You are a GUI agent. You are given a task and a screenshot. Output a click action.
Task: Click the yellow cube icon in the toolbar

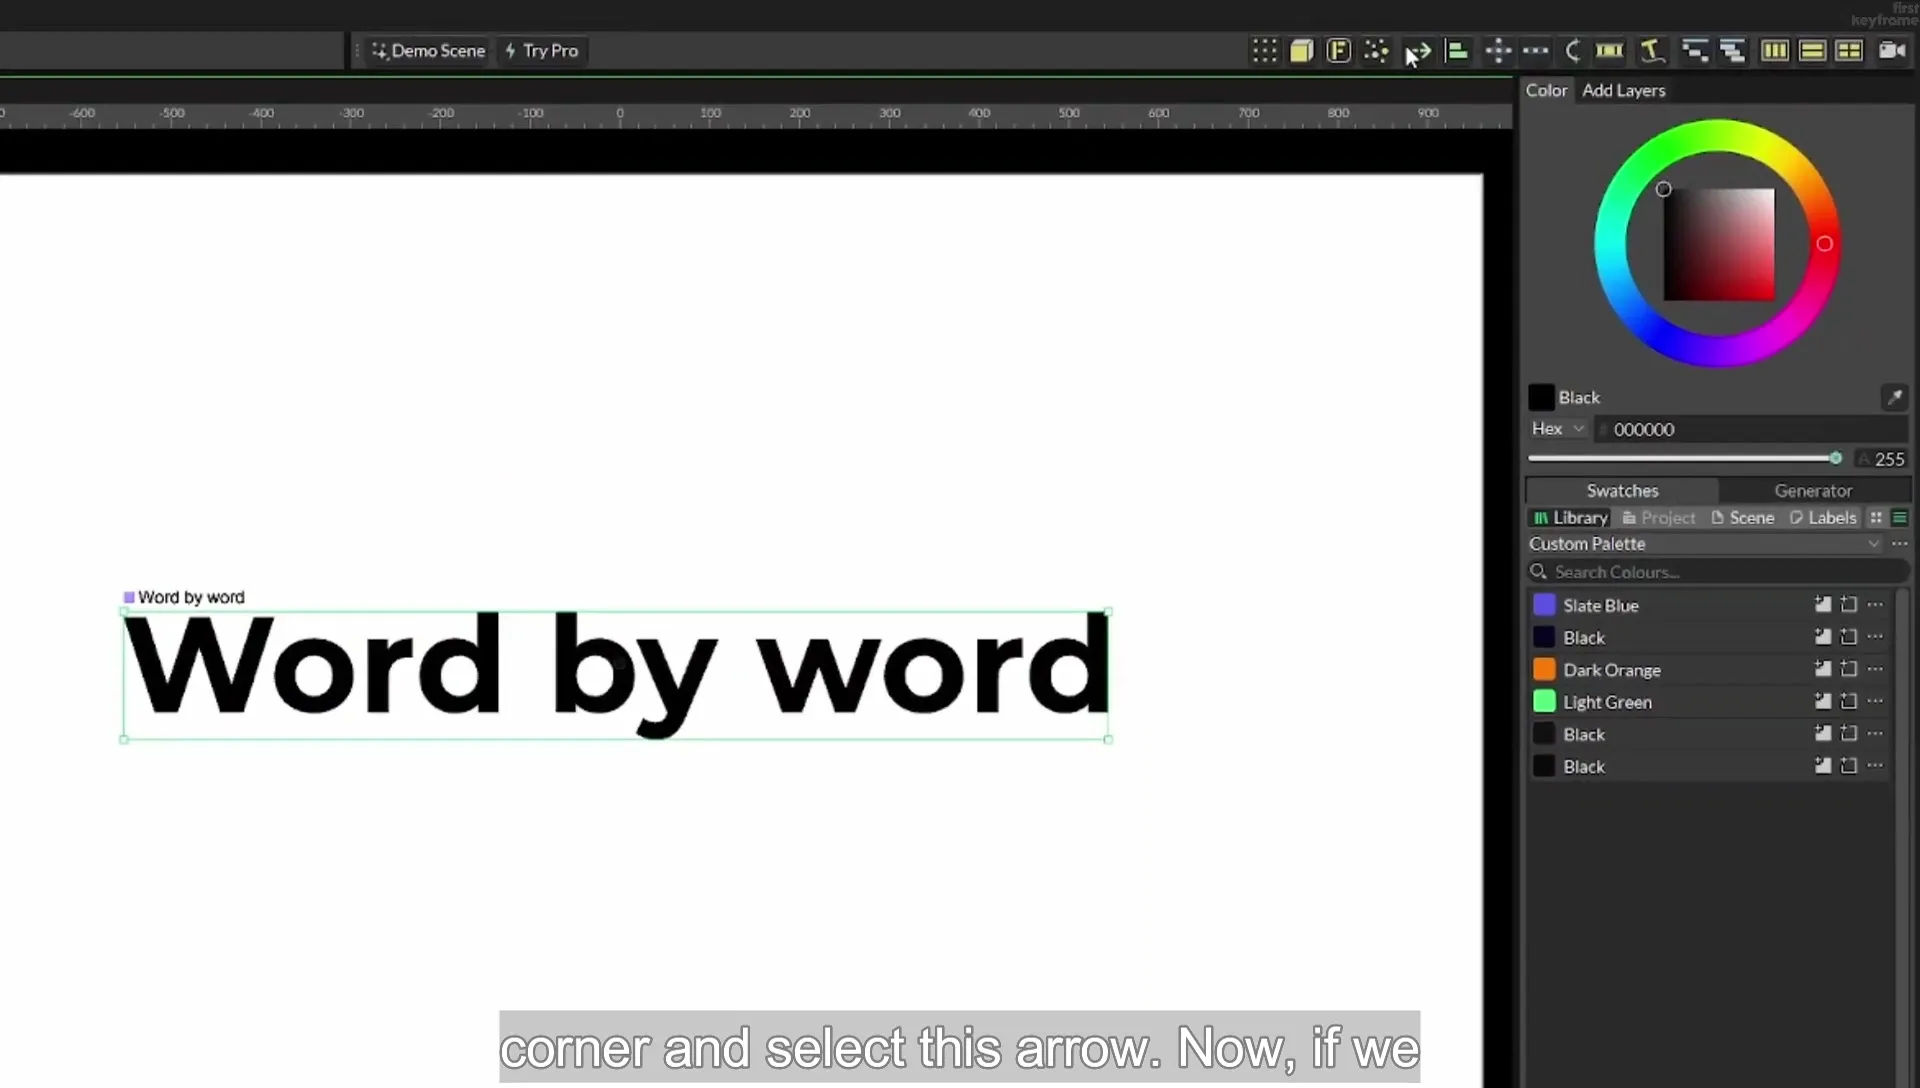point(1301,51)
